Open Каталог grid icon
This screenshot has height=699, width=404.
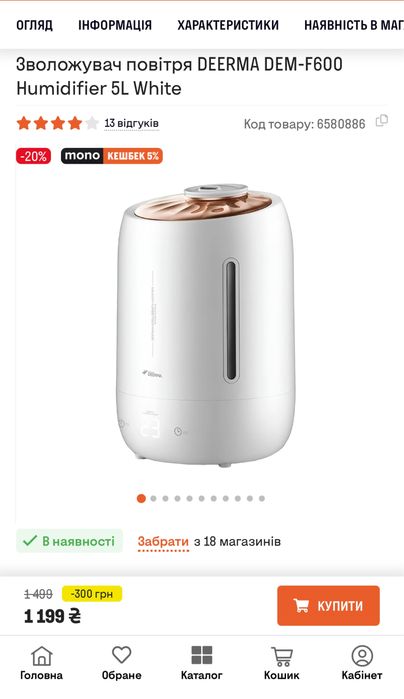[x=202, y=655]
